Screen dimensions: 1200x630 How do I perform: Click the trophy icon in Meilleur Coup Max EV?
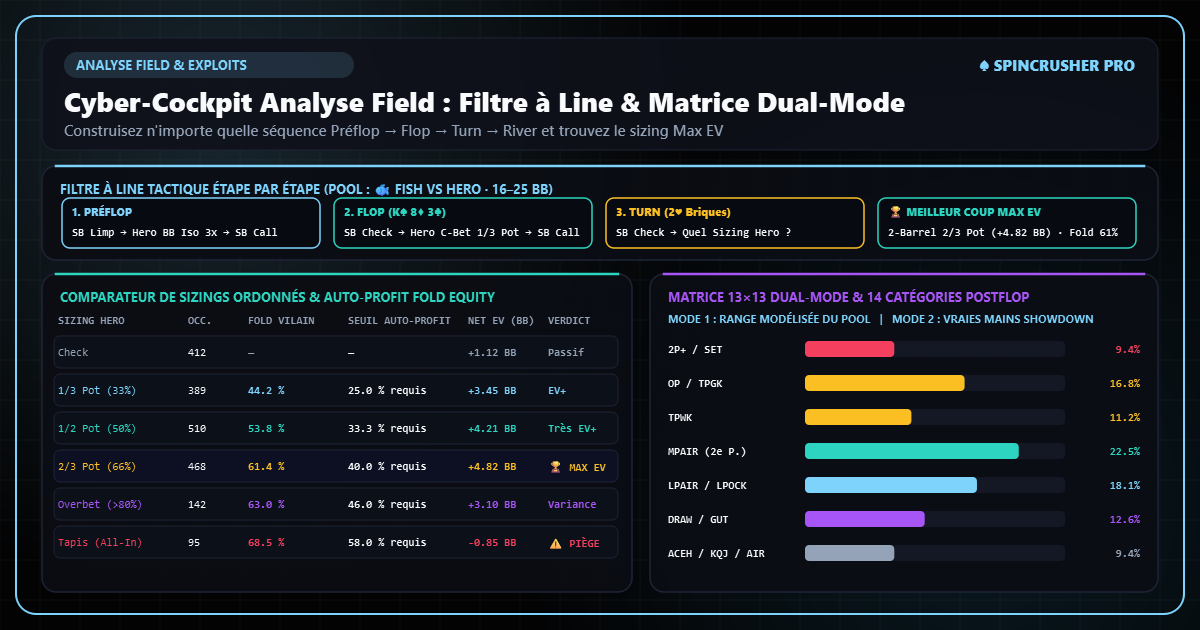click(x=895, y=212)
